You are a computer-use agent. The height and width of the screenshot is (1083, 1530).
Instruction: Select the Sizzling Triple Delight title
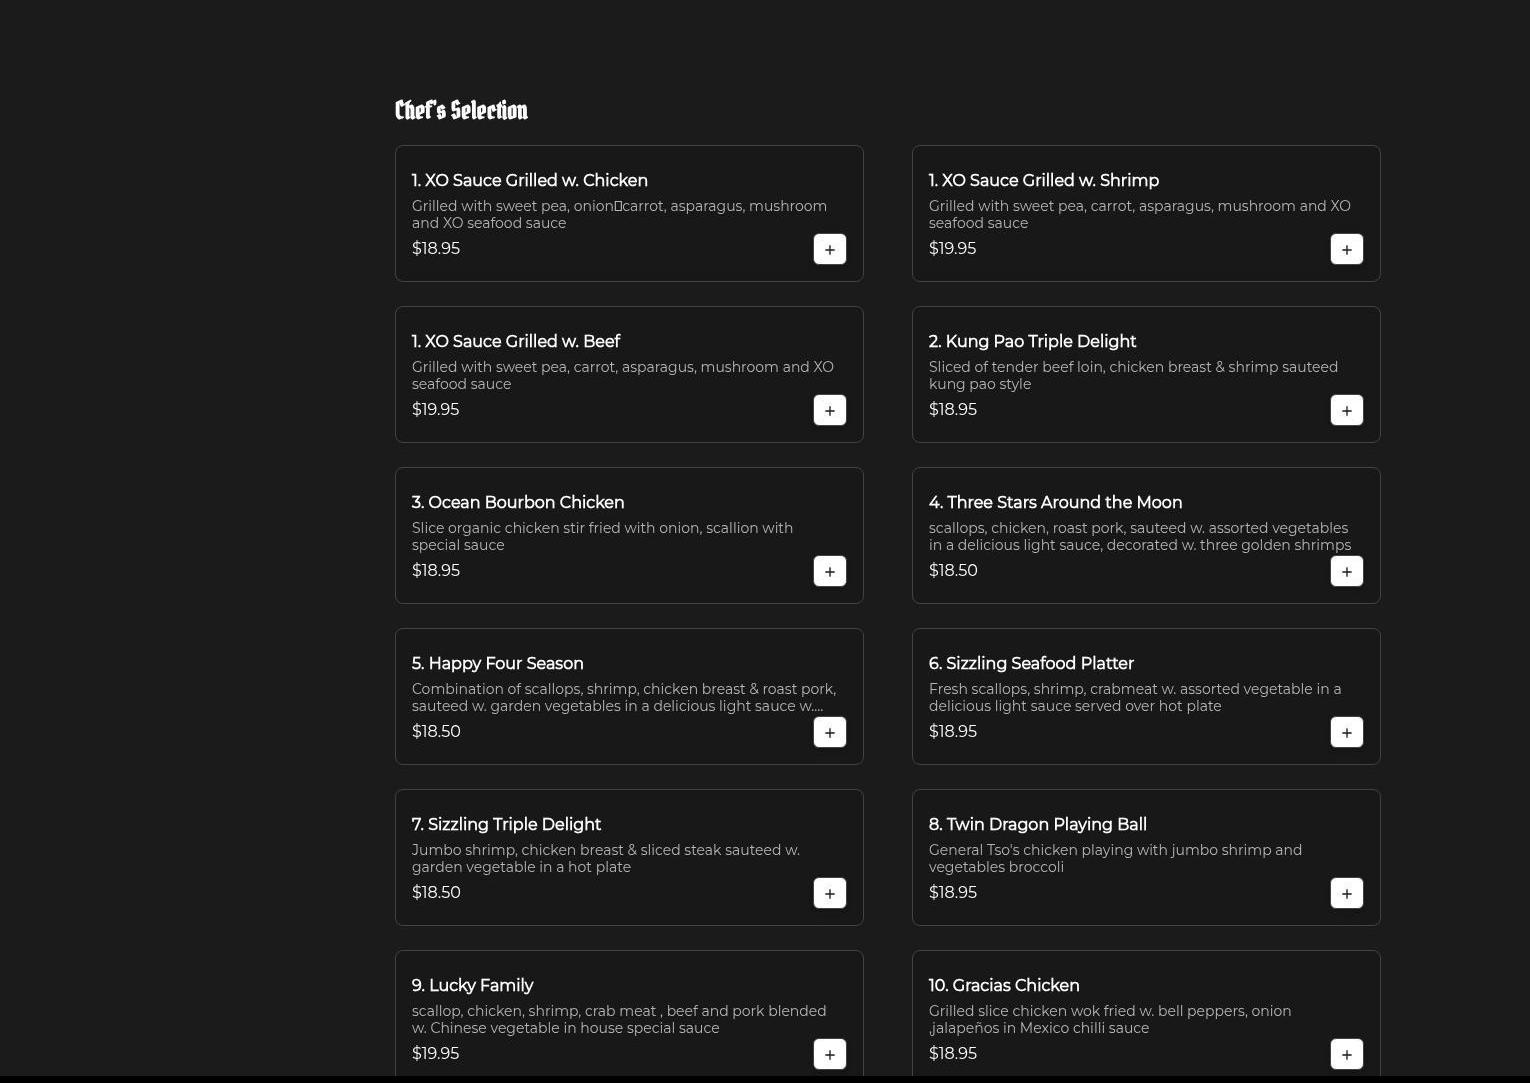[506, 825]
